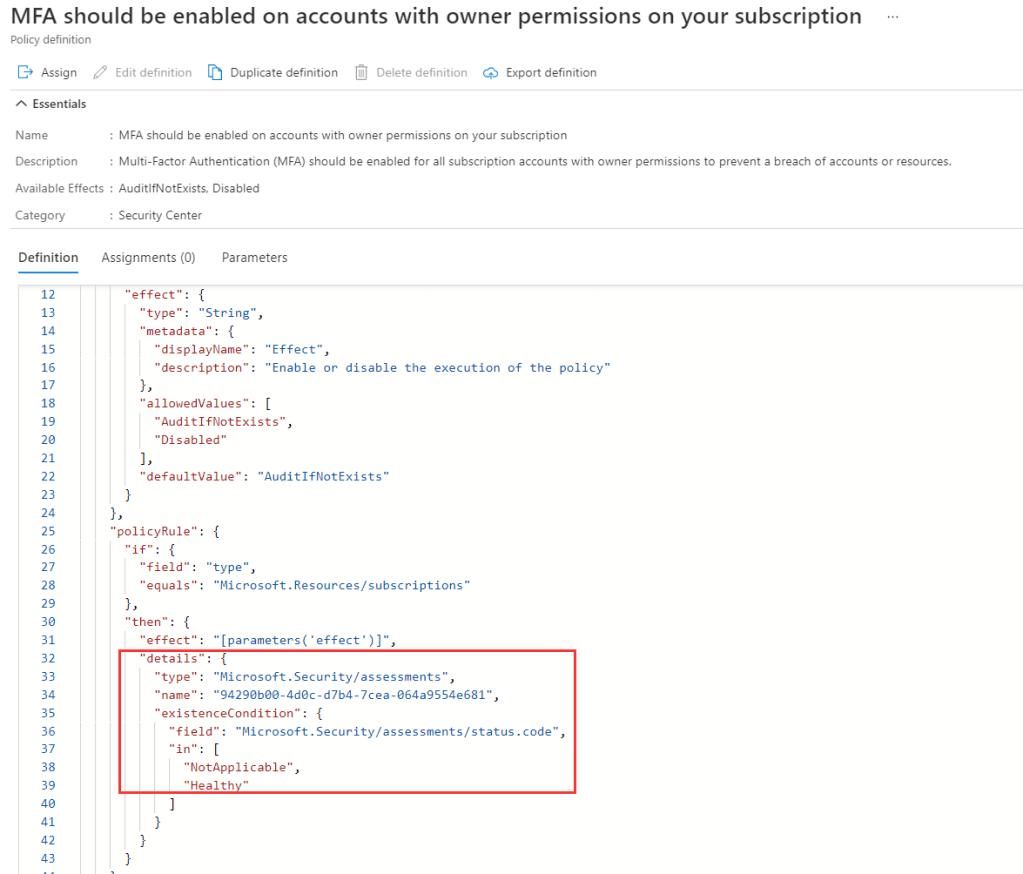The height and width of the screenshot is (874, 1023).
Task: Click the Duplicate definition copy icon
Action: [x=215, y=72]
